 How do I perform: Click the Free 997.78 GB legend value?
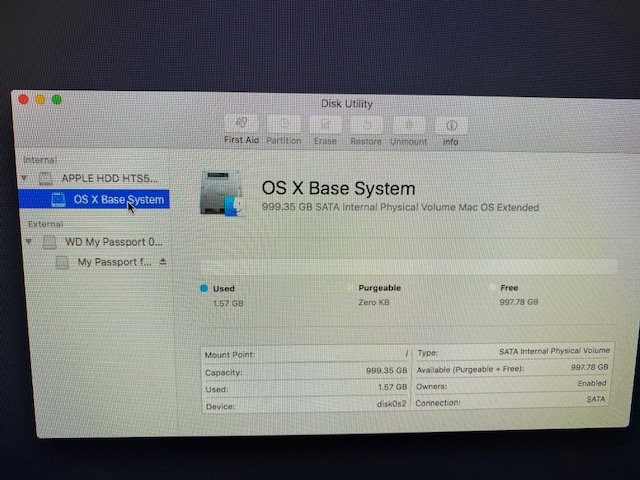click(519, 302)
